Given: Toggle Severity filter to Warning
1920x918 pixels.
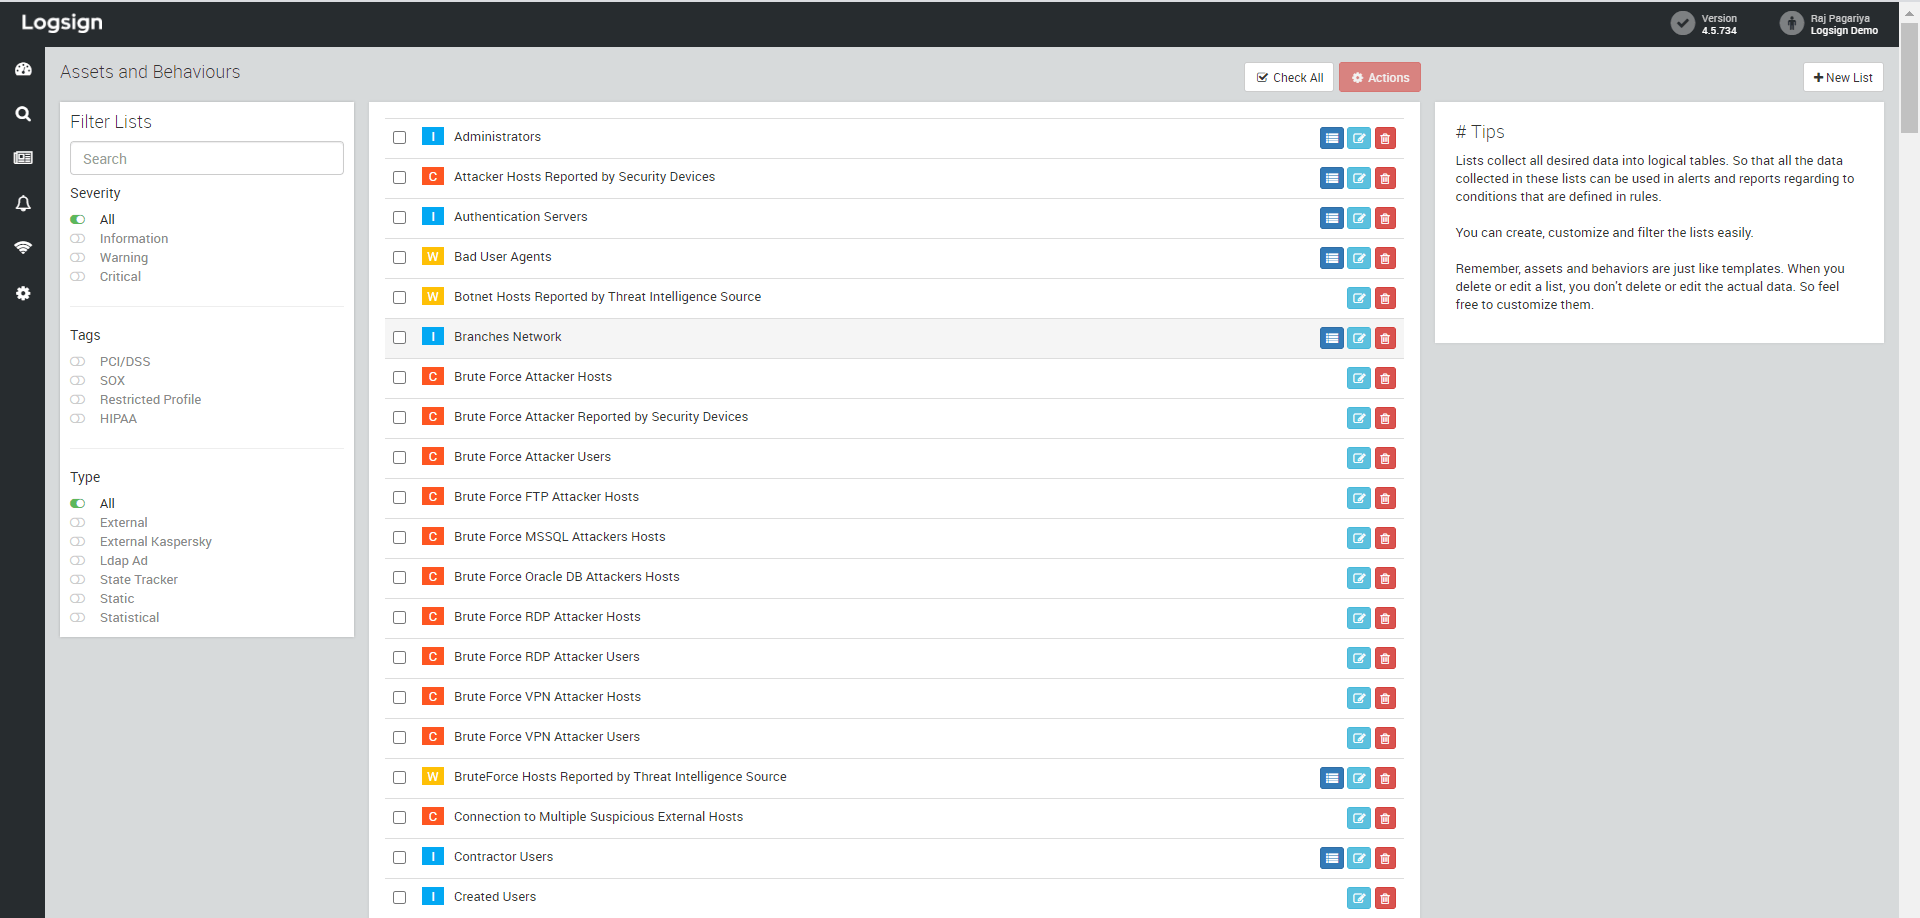Looking at the screenshot, I should pyautogui.click(x=78, y=258).
